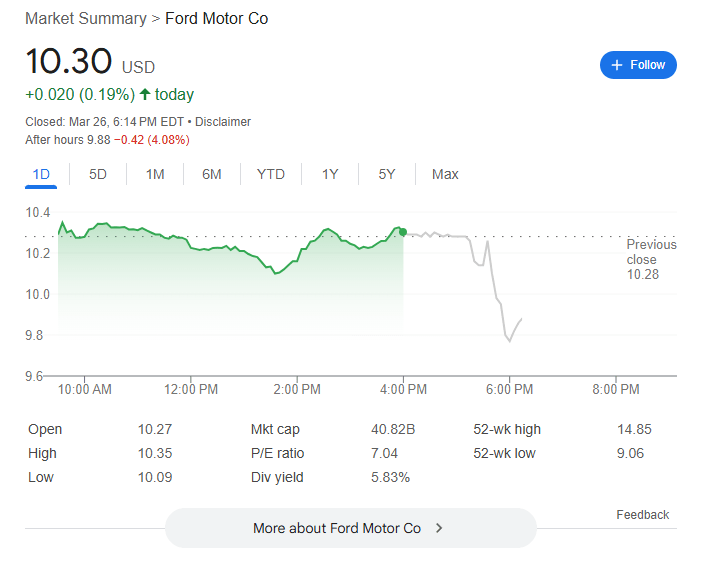Image resolution: width=711 pixels, height=563 pixels.
Task: View the 1Y price chart
Action: 330,174
